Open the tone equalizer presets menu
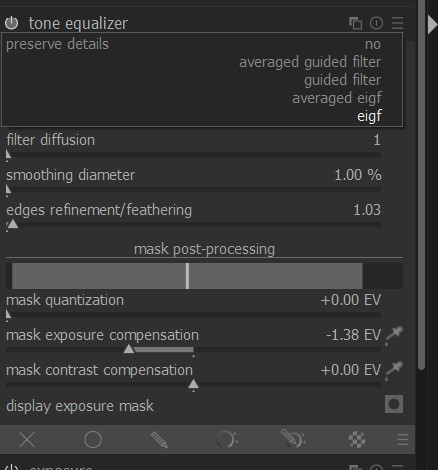The width and height of the screenshot is (438, 470). coord(397,23)
